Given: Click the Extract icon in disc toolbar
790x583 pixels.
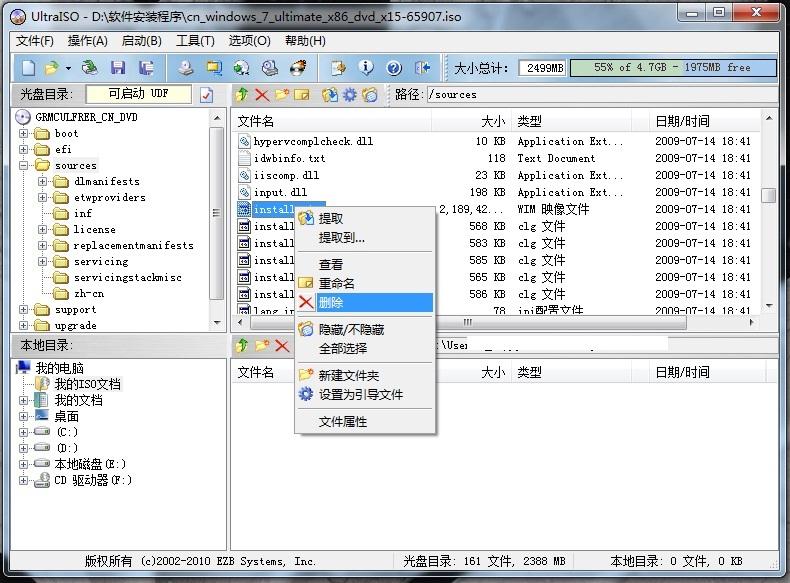Looking at the screenshot, I should pyautogui.click(x=330, y=94).
